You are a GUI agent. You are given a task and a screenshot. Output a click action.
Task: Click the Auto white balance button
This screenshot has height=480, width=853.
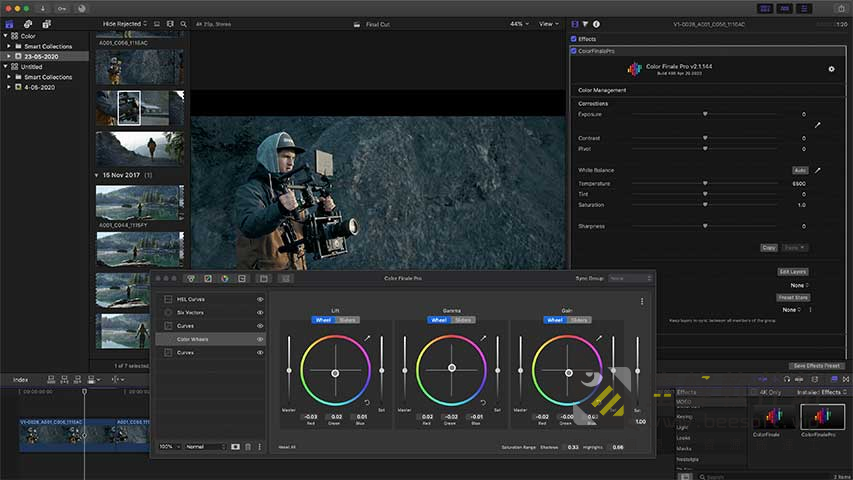800,170
